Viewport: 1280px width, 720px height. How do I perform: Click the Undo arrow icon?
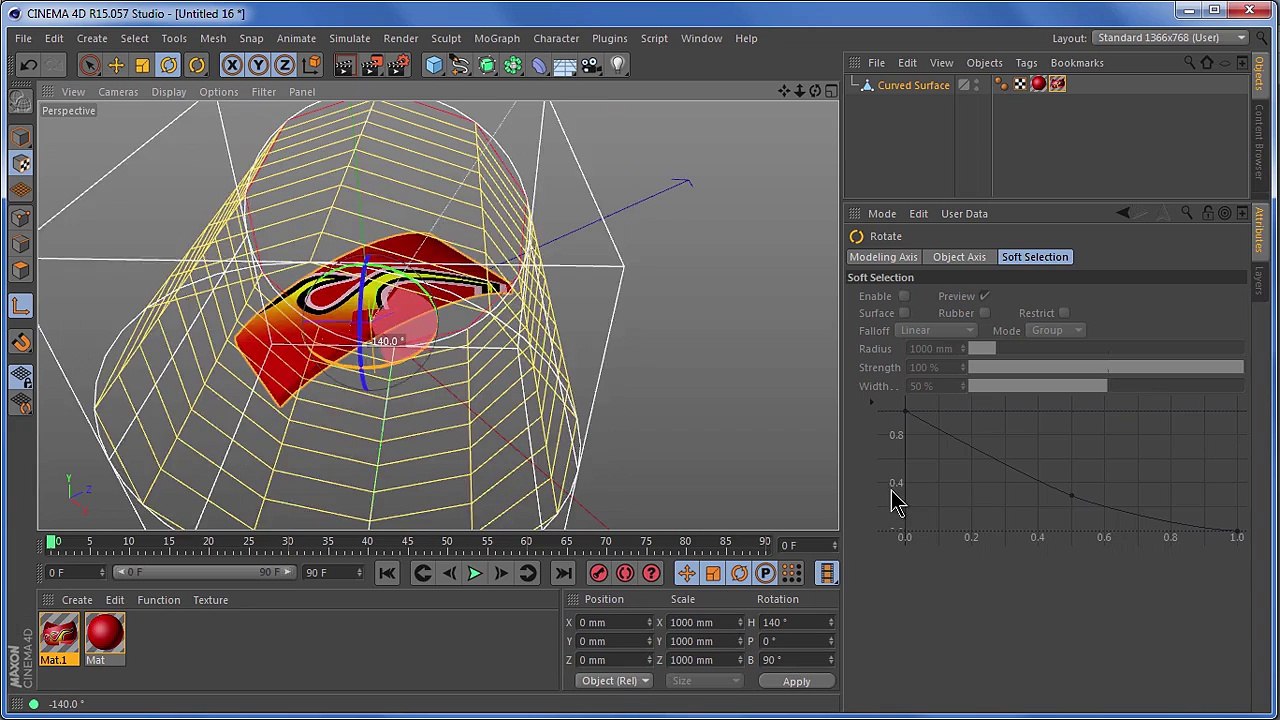click(28, 65)
